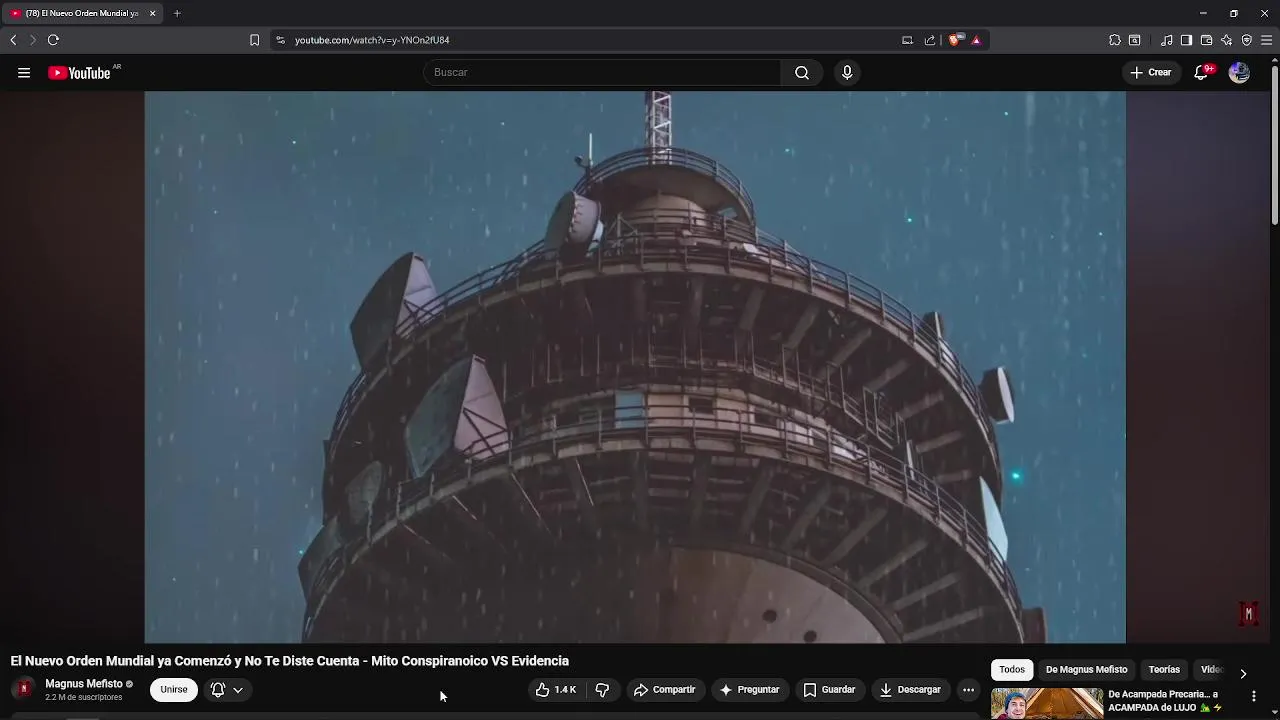
Task: Click the 2.2 M de suscriptores text
Action: pos(84,697)
